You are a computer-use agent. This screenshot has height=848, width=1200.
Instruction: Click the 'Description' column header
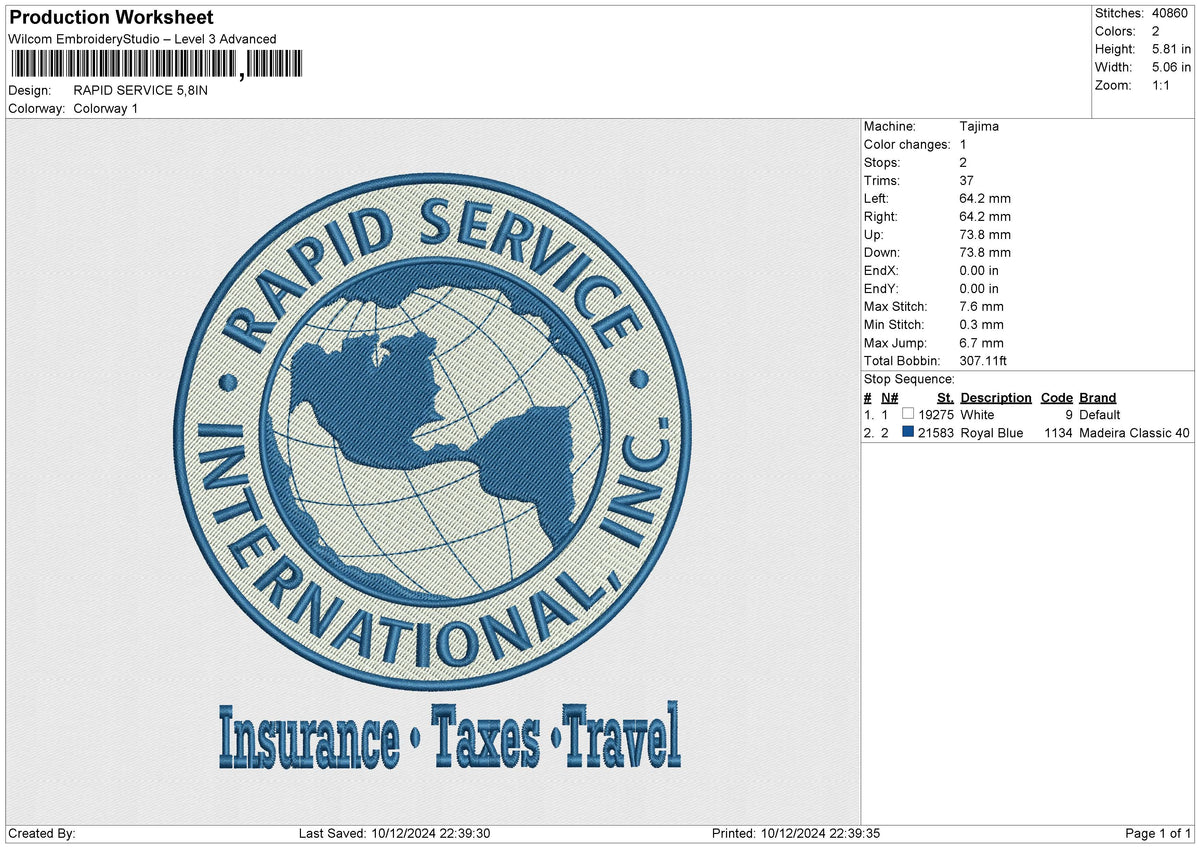(x=996, y=397)
